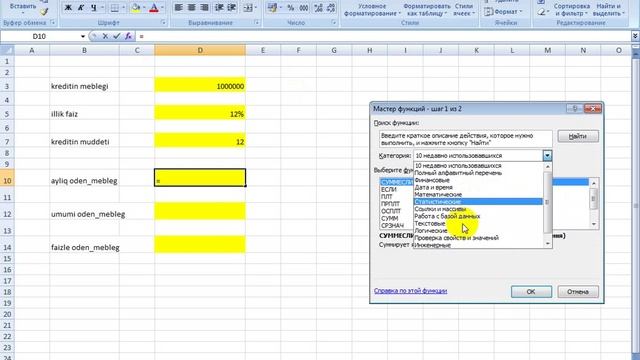Open the Условное форматирование menu
This screenshot has width=640, height=360.
click(372, 10)
